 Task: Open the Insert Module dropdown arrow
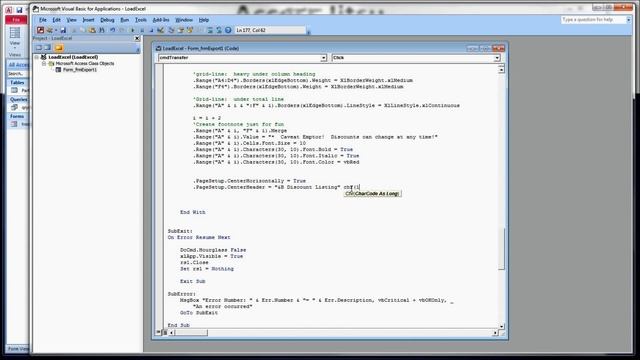pos(56,30)
